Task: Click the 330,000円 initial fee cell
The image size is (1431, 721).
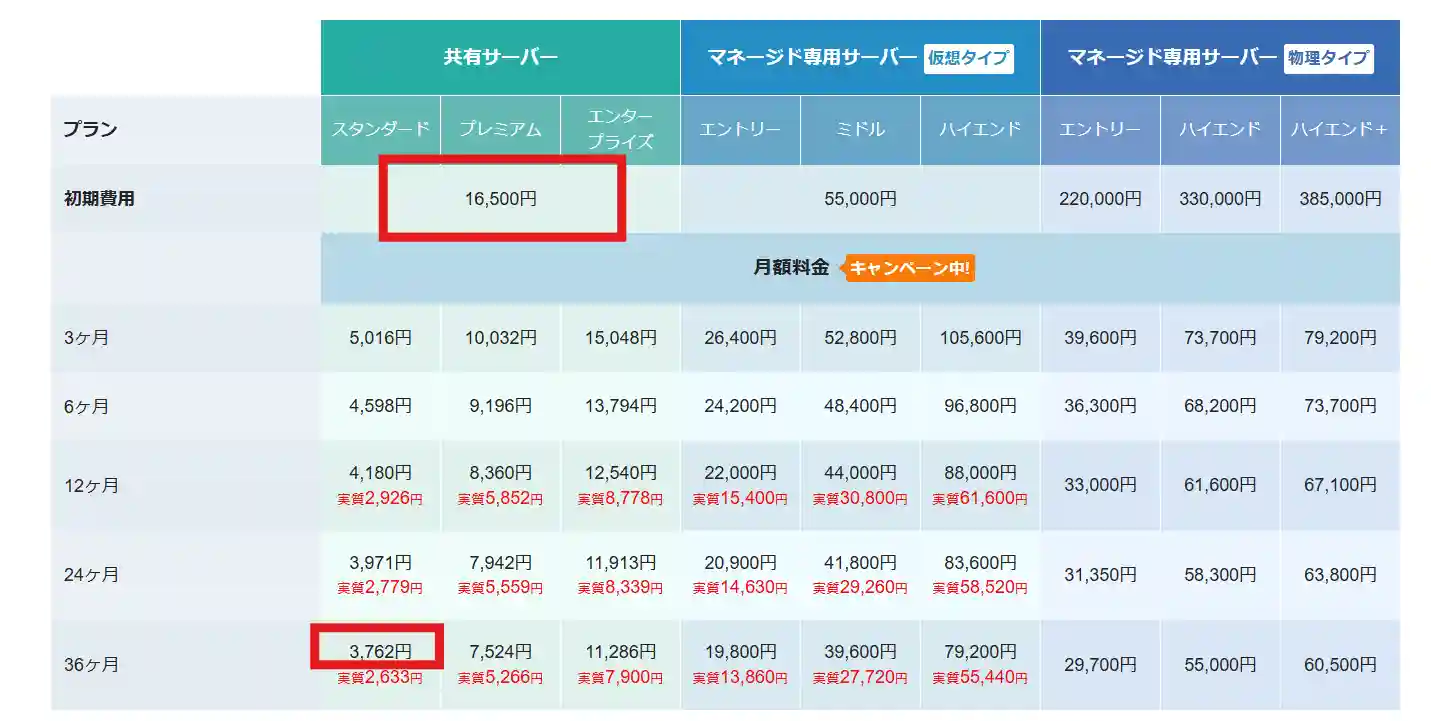Action: (x=1220, y=199)
